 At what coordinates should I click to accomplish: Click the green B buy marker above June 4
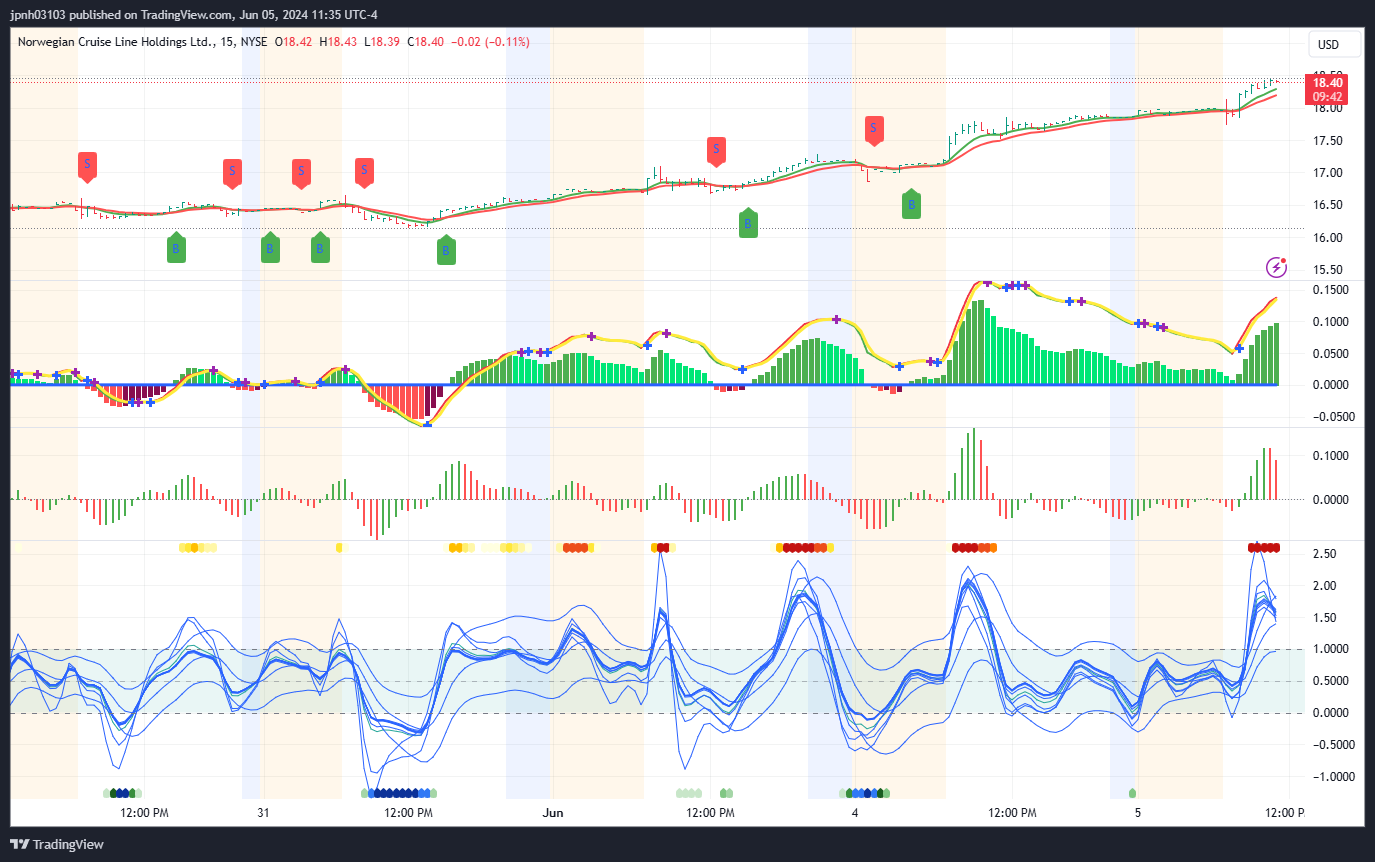point(911,204)
